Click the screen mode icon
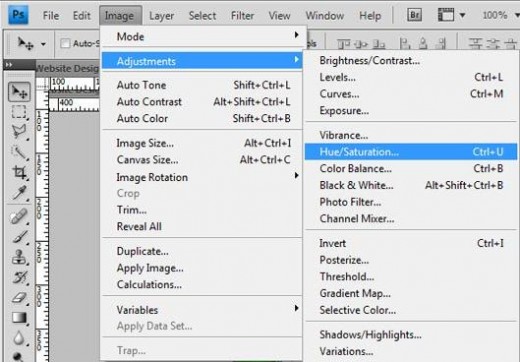The image size is (520, 362). pyautogui.click(x=446, y=15)
